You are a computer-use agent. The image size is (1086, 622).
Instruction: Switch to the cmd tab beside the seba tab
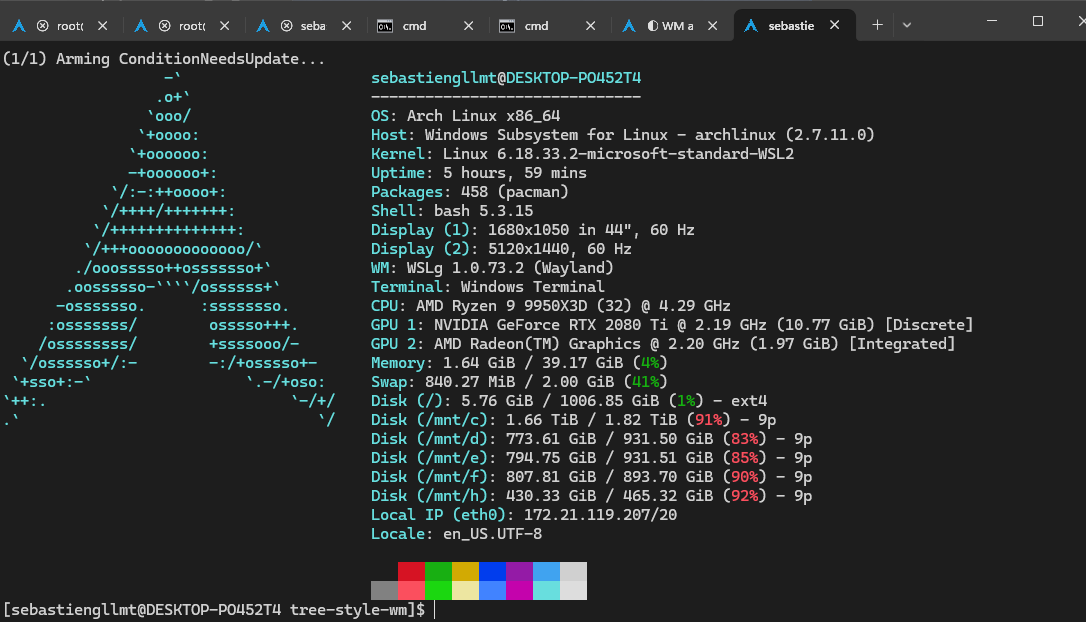pyautogui.click(x=427, y=26)
